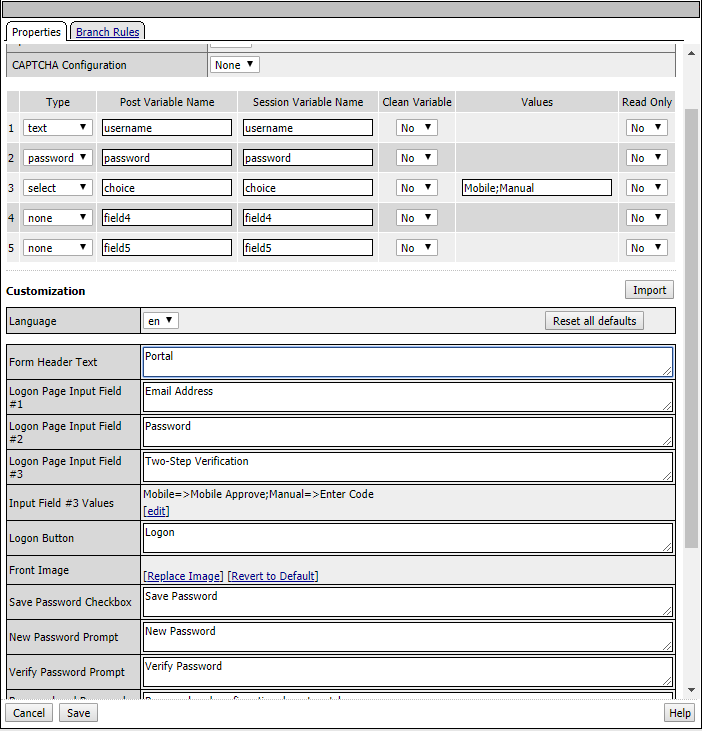Open Read Only dropdown for password row
This screenshot has height=731, width=702.
pyautogui.click(x=647, y=158)
